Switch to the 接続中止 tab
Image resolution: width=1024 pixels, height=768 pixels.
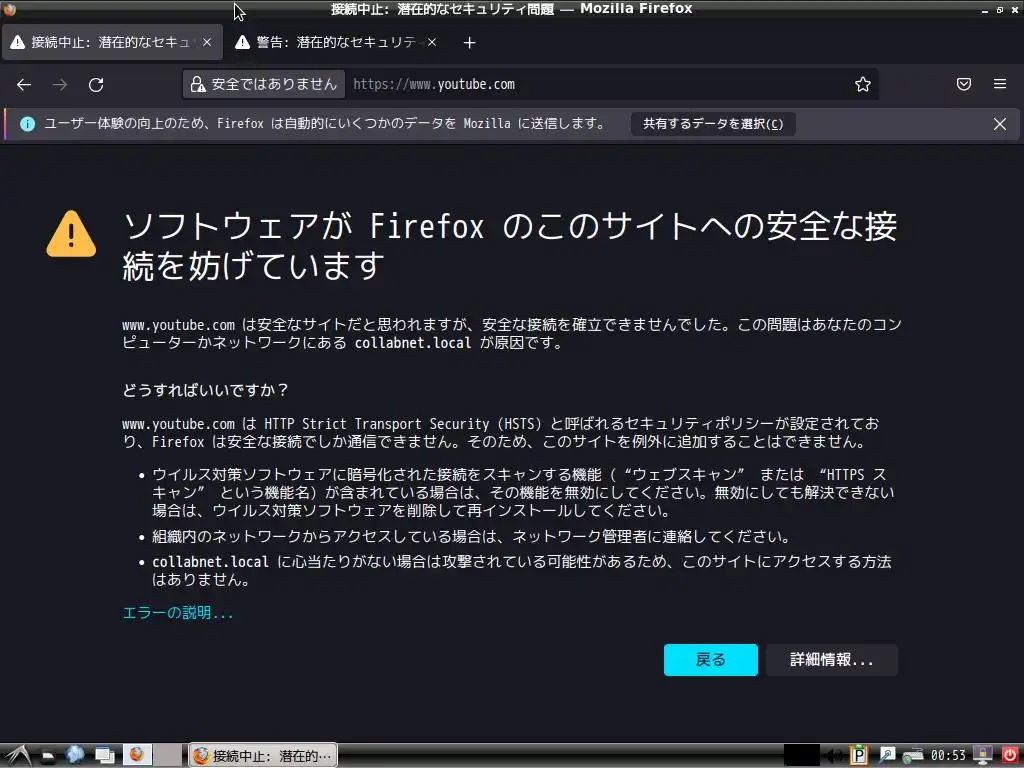point(112,42)
